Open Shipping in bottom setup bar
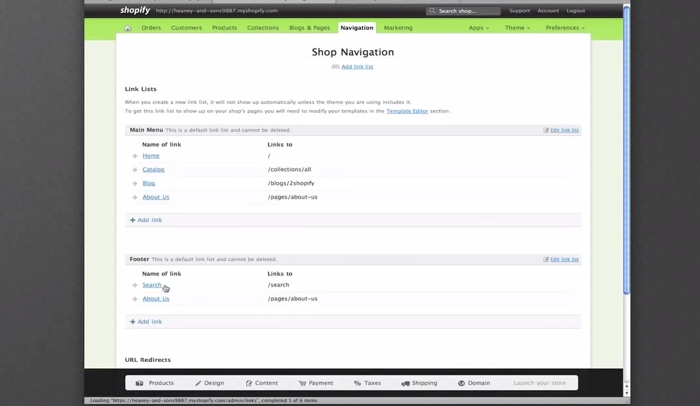The height and width of the screenshot is (406, 700). point(419,383)
